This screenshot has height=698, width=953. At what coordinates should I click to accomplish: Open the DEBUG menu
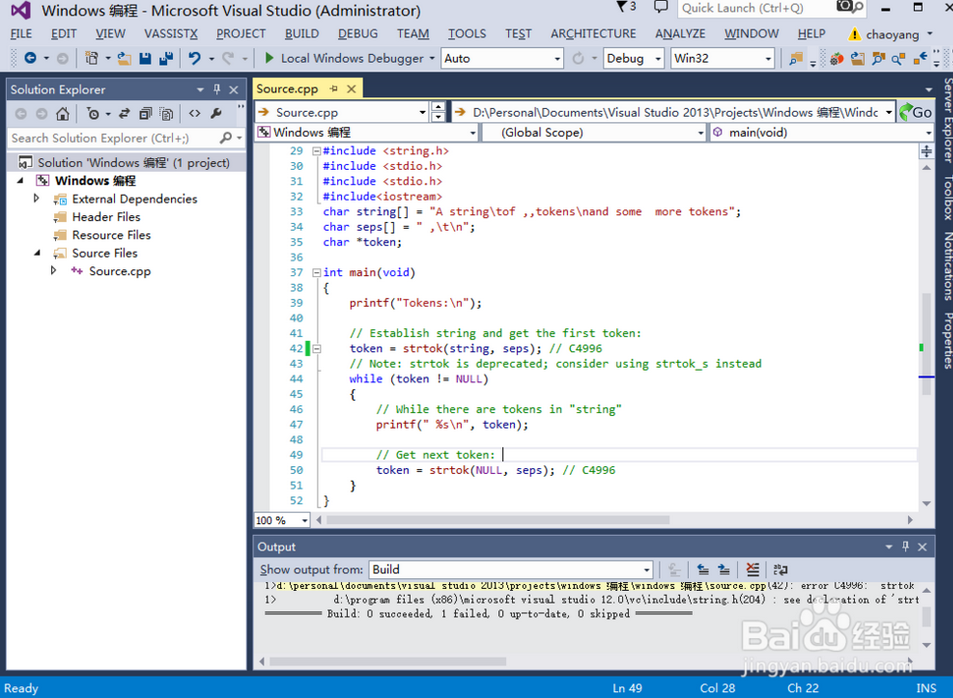point(357,34)
